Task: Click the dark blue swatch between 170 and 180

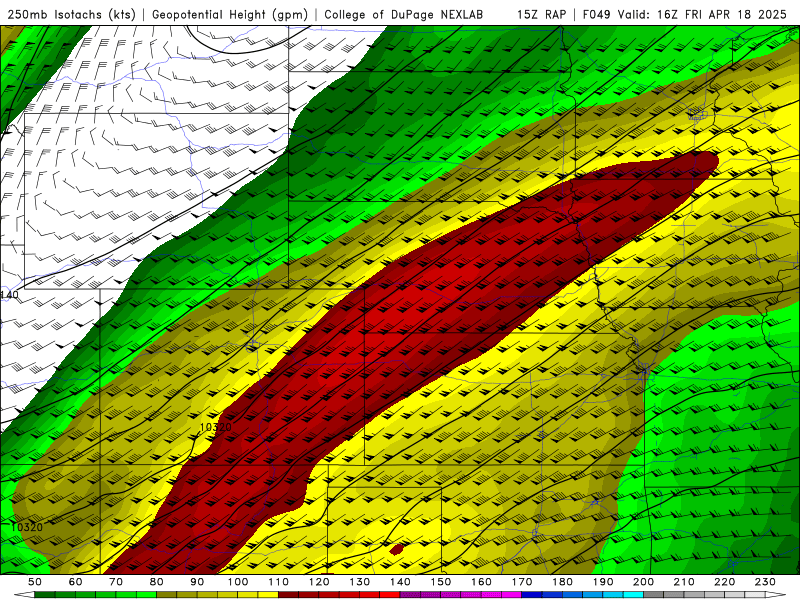Action: pos(532,595)
